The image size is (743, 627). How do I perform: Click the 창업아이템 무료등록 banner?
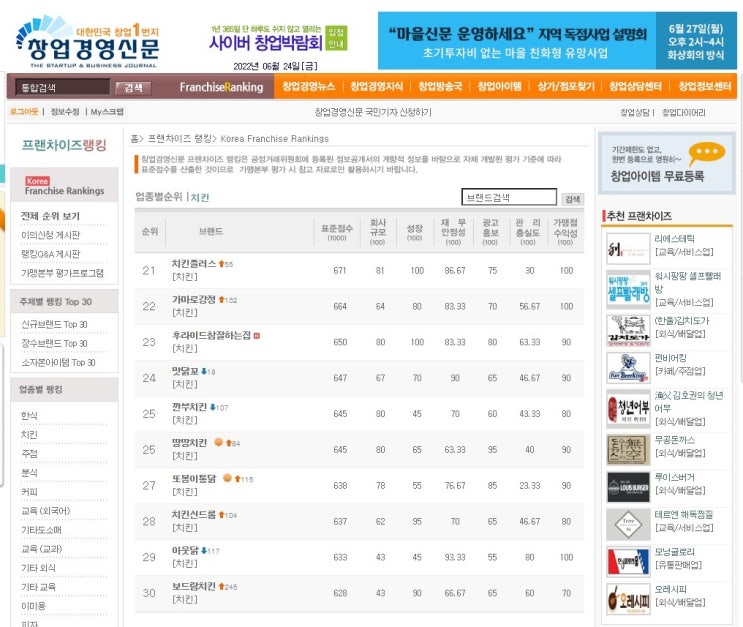[667, 163]
